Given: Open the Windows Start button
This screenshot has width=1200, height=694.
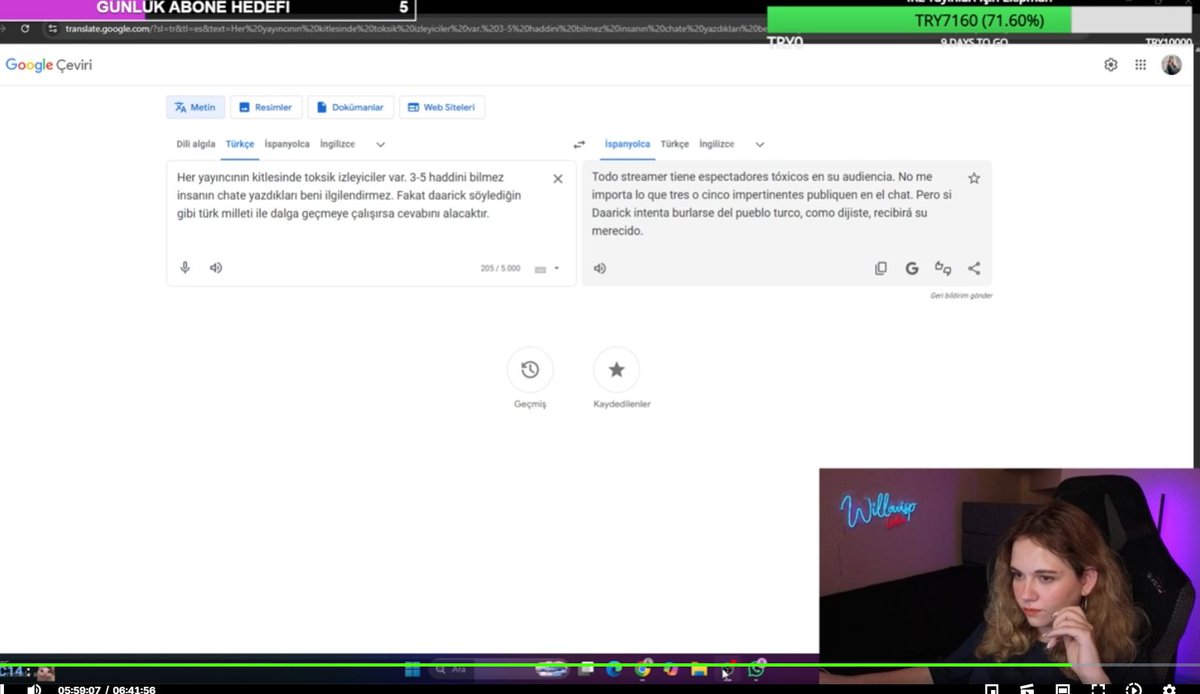Looking at the screenshot, I should (412, 670).
